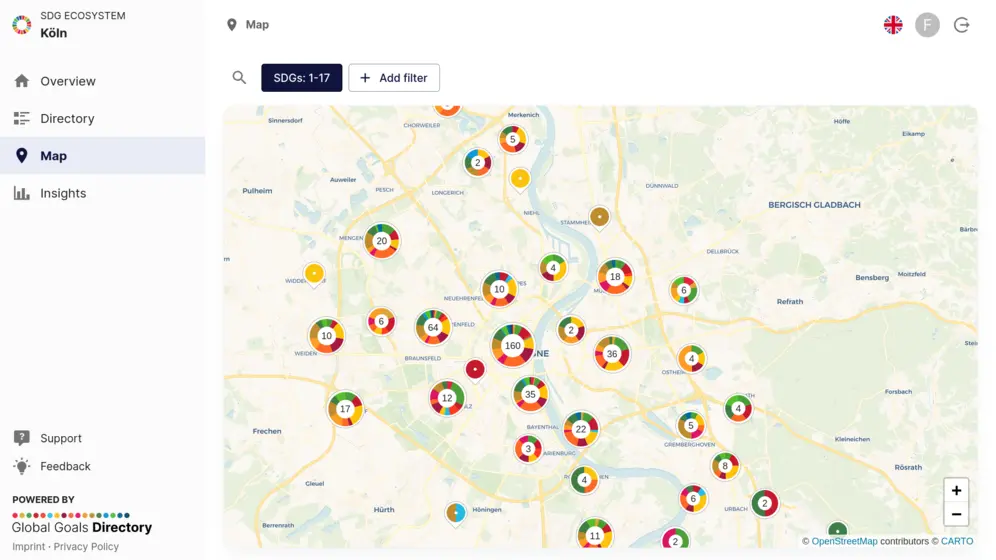Open the Privacy Policy link
This screenshot has width=996, height=560.
coord(86,546)
